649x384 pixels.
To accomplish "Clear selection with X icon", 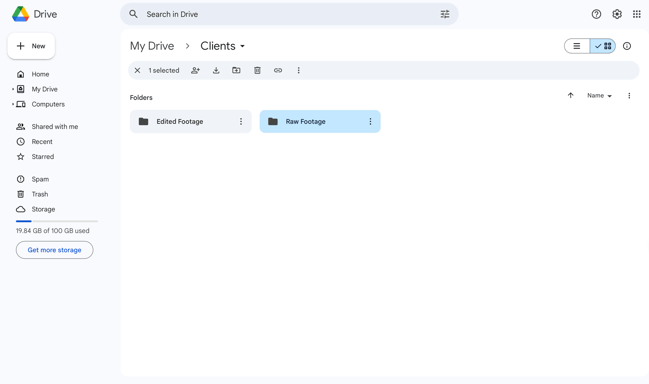I will coord(137,70).
